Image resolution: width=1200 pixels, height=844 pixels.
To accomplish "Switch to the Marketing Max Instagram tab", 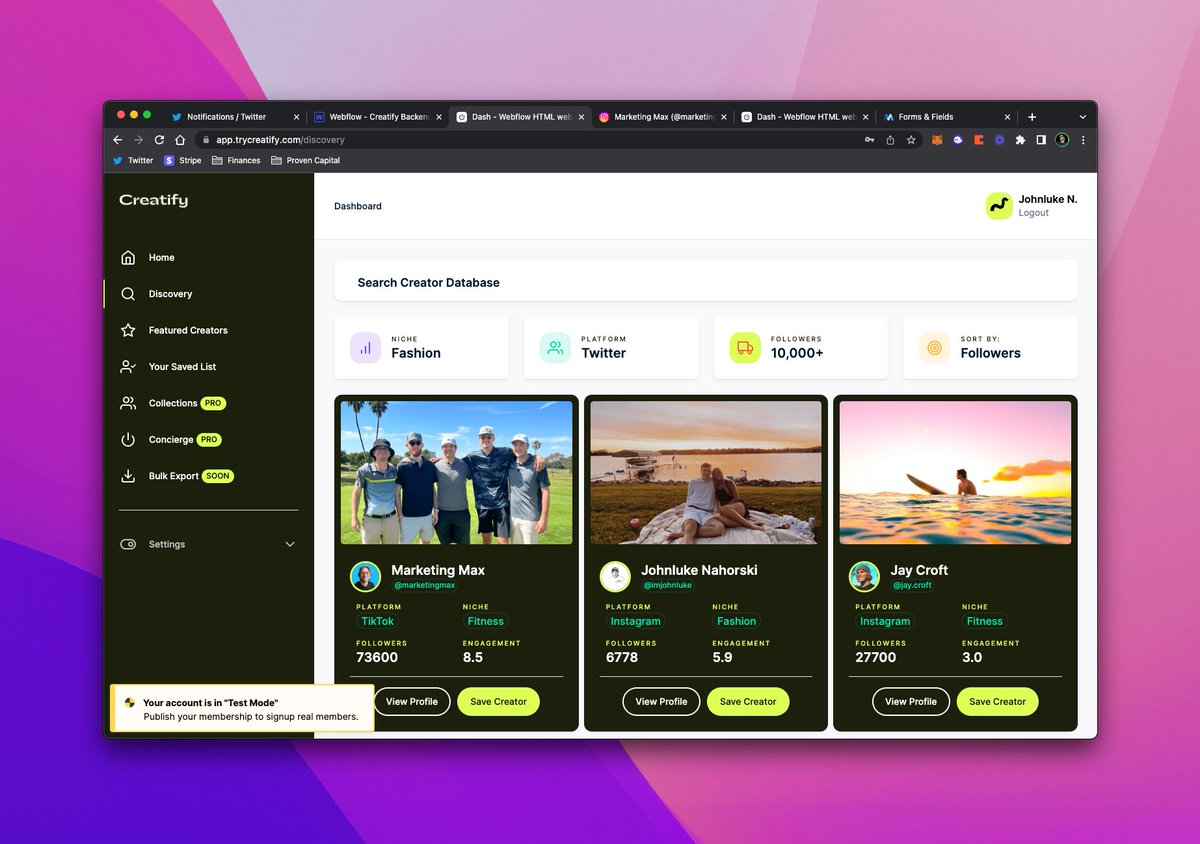I will click(x=662, y=117).
